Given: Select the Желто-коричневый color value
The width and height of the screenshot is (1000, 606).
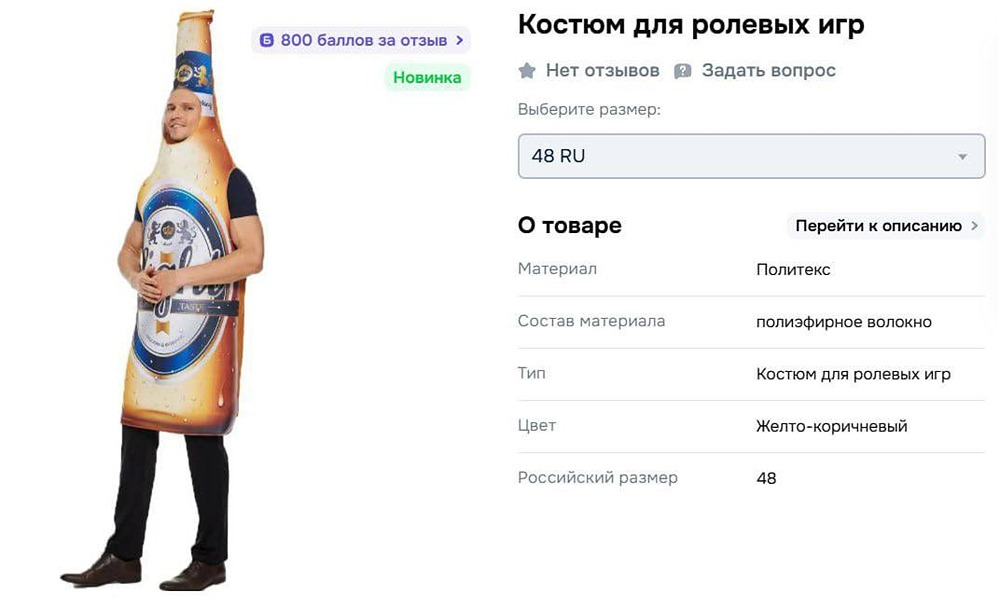Looking at the screenshot, I should (x=831, y=426).
